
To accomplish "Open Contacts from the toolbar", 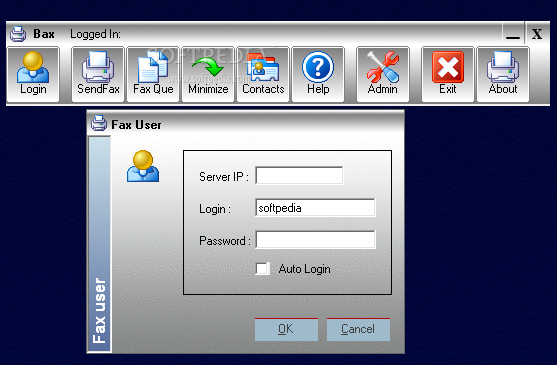I will [x=263, y=74].
